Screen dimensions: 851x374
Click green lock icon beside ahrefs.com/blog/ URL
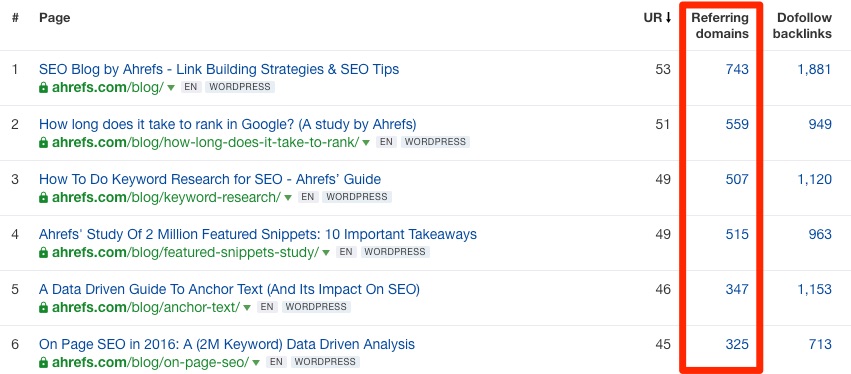[x=43, y=87]
